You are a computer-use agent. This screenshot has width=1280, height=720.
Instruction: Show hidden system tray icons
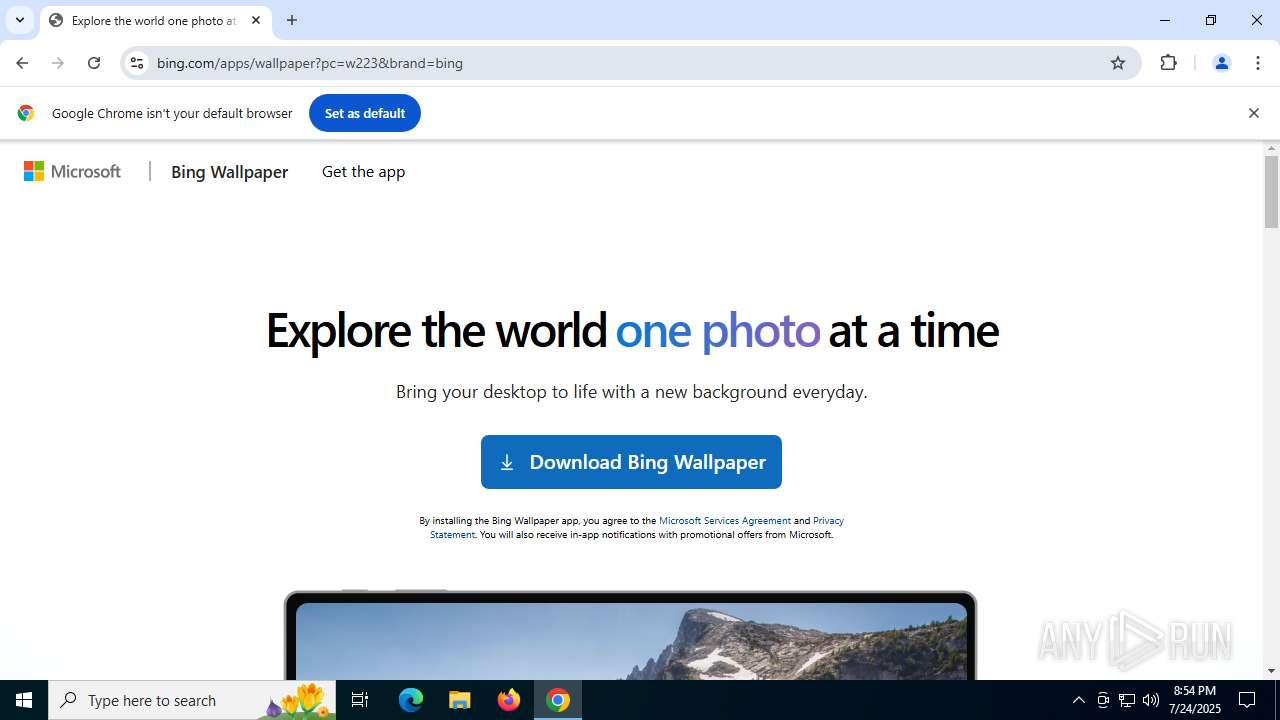(x=1078, y=700)
